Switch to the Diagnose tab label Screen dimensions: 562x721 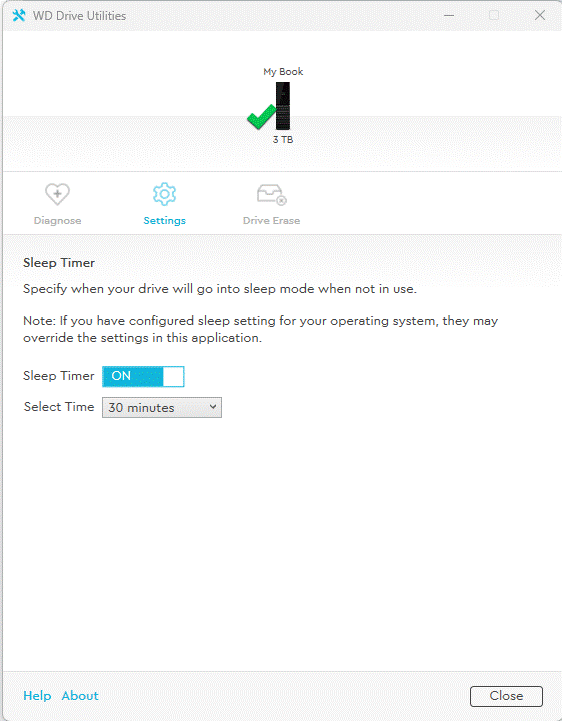pyautogui.click(x=57, y=221)
